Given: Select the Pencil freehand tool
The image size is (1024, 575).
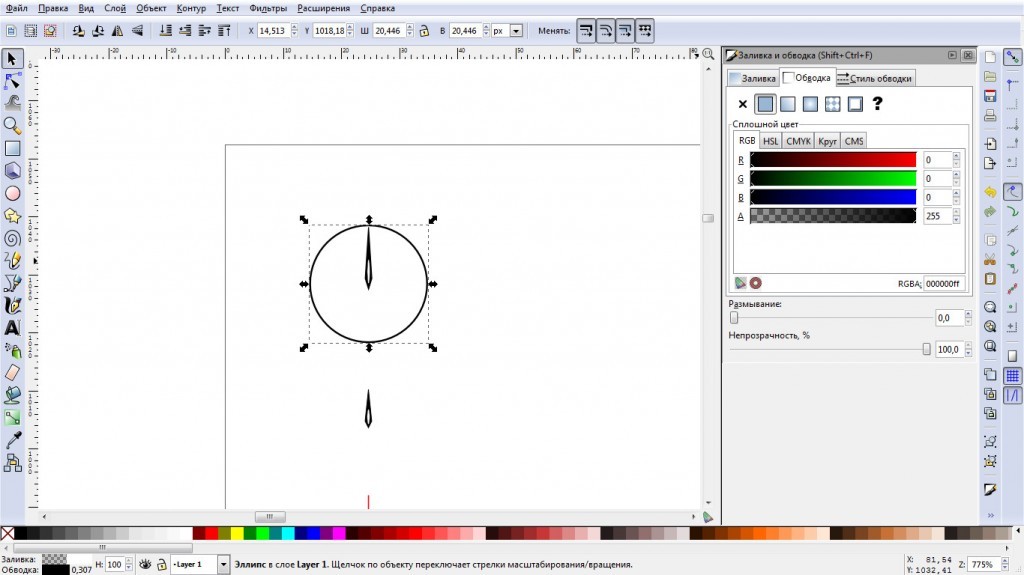Looking at the screenshot, I should [x=12, y=261].
